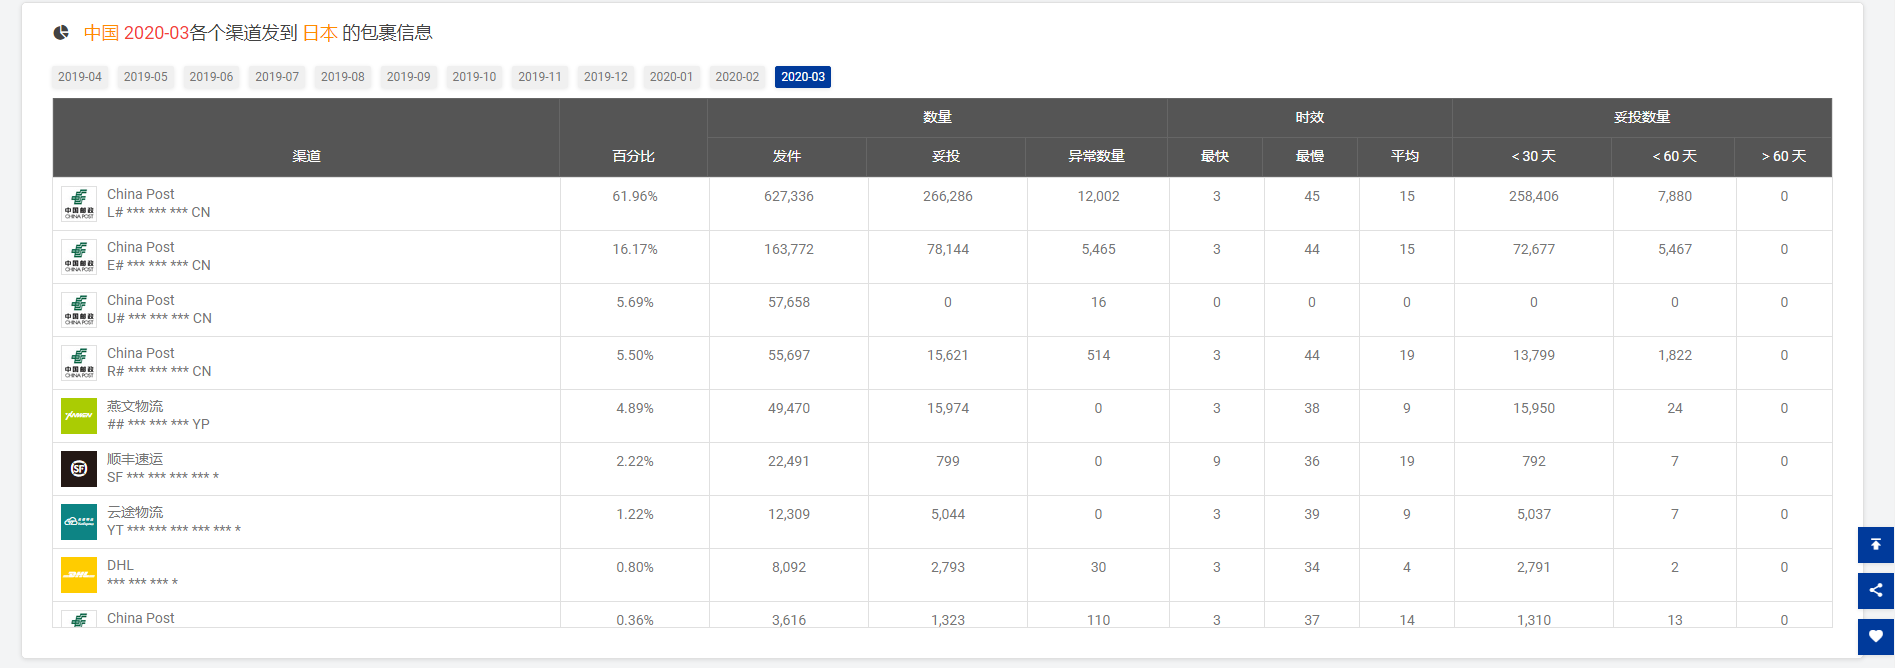Select the 2020-02 month tab
This screenshot has height=668, width=1895.
click(737, 77)
